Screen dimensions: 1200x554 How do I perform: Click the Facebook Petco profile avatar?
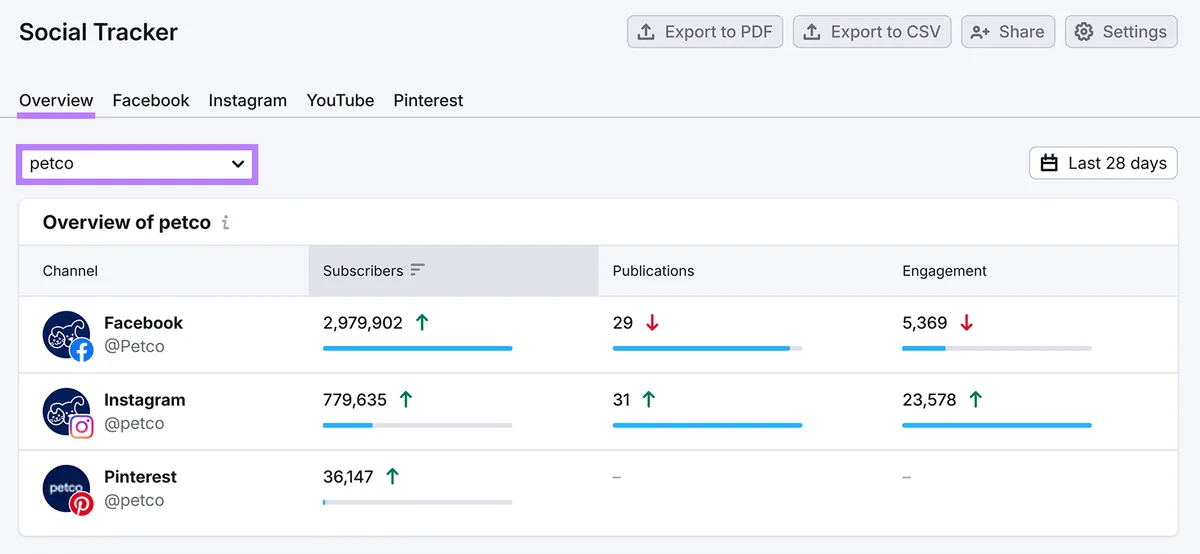67,335
